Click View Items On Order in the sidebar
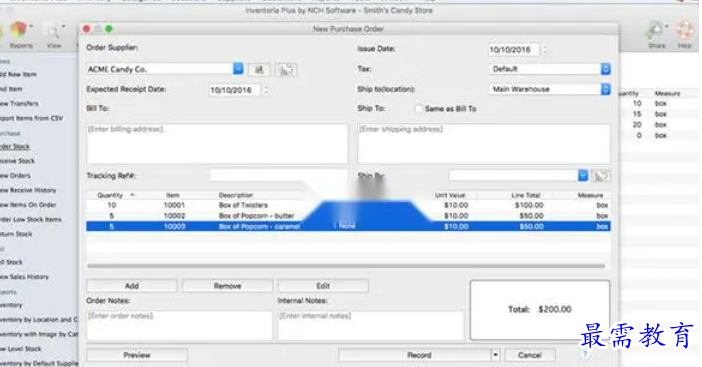Viewport: 702px width, 367px height. (x=28, y=205)
